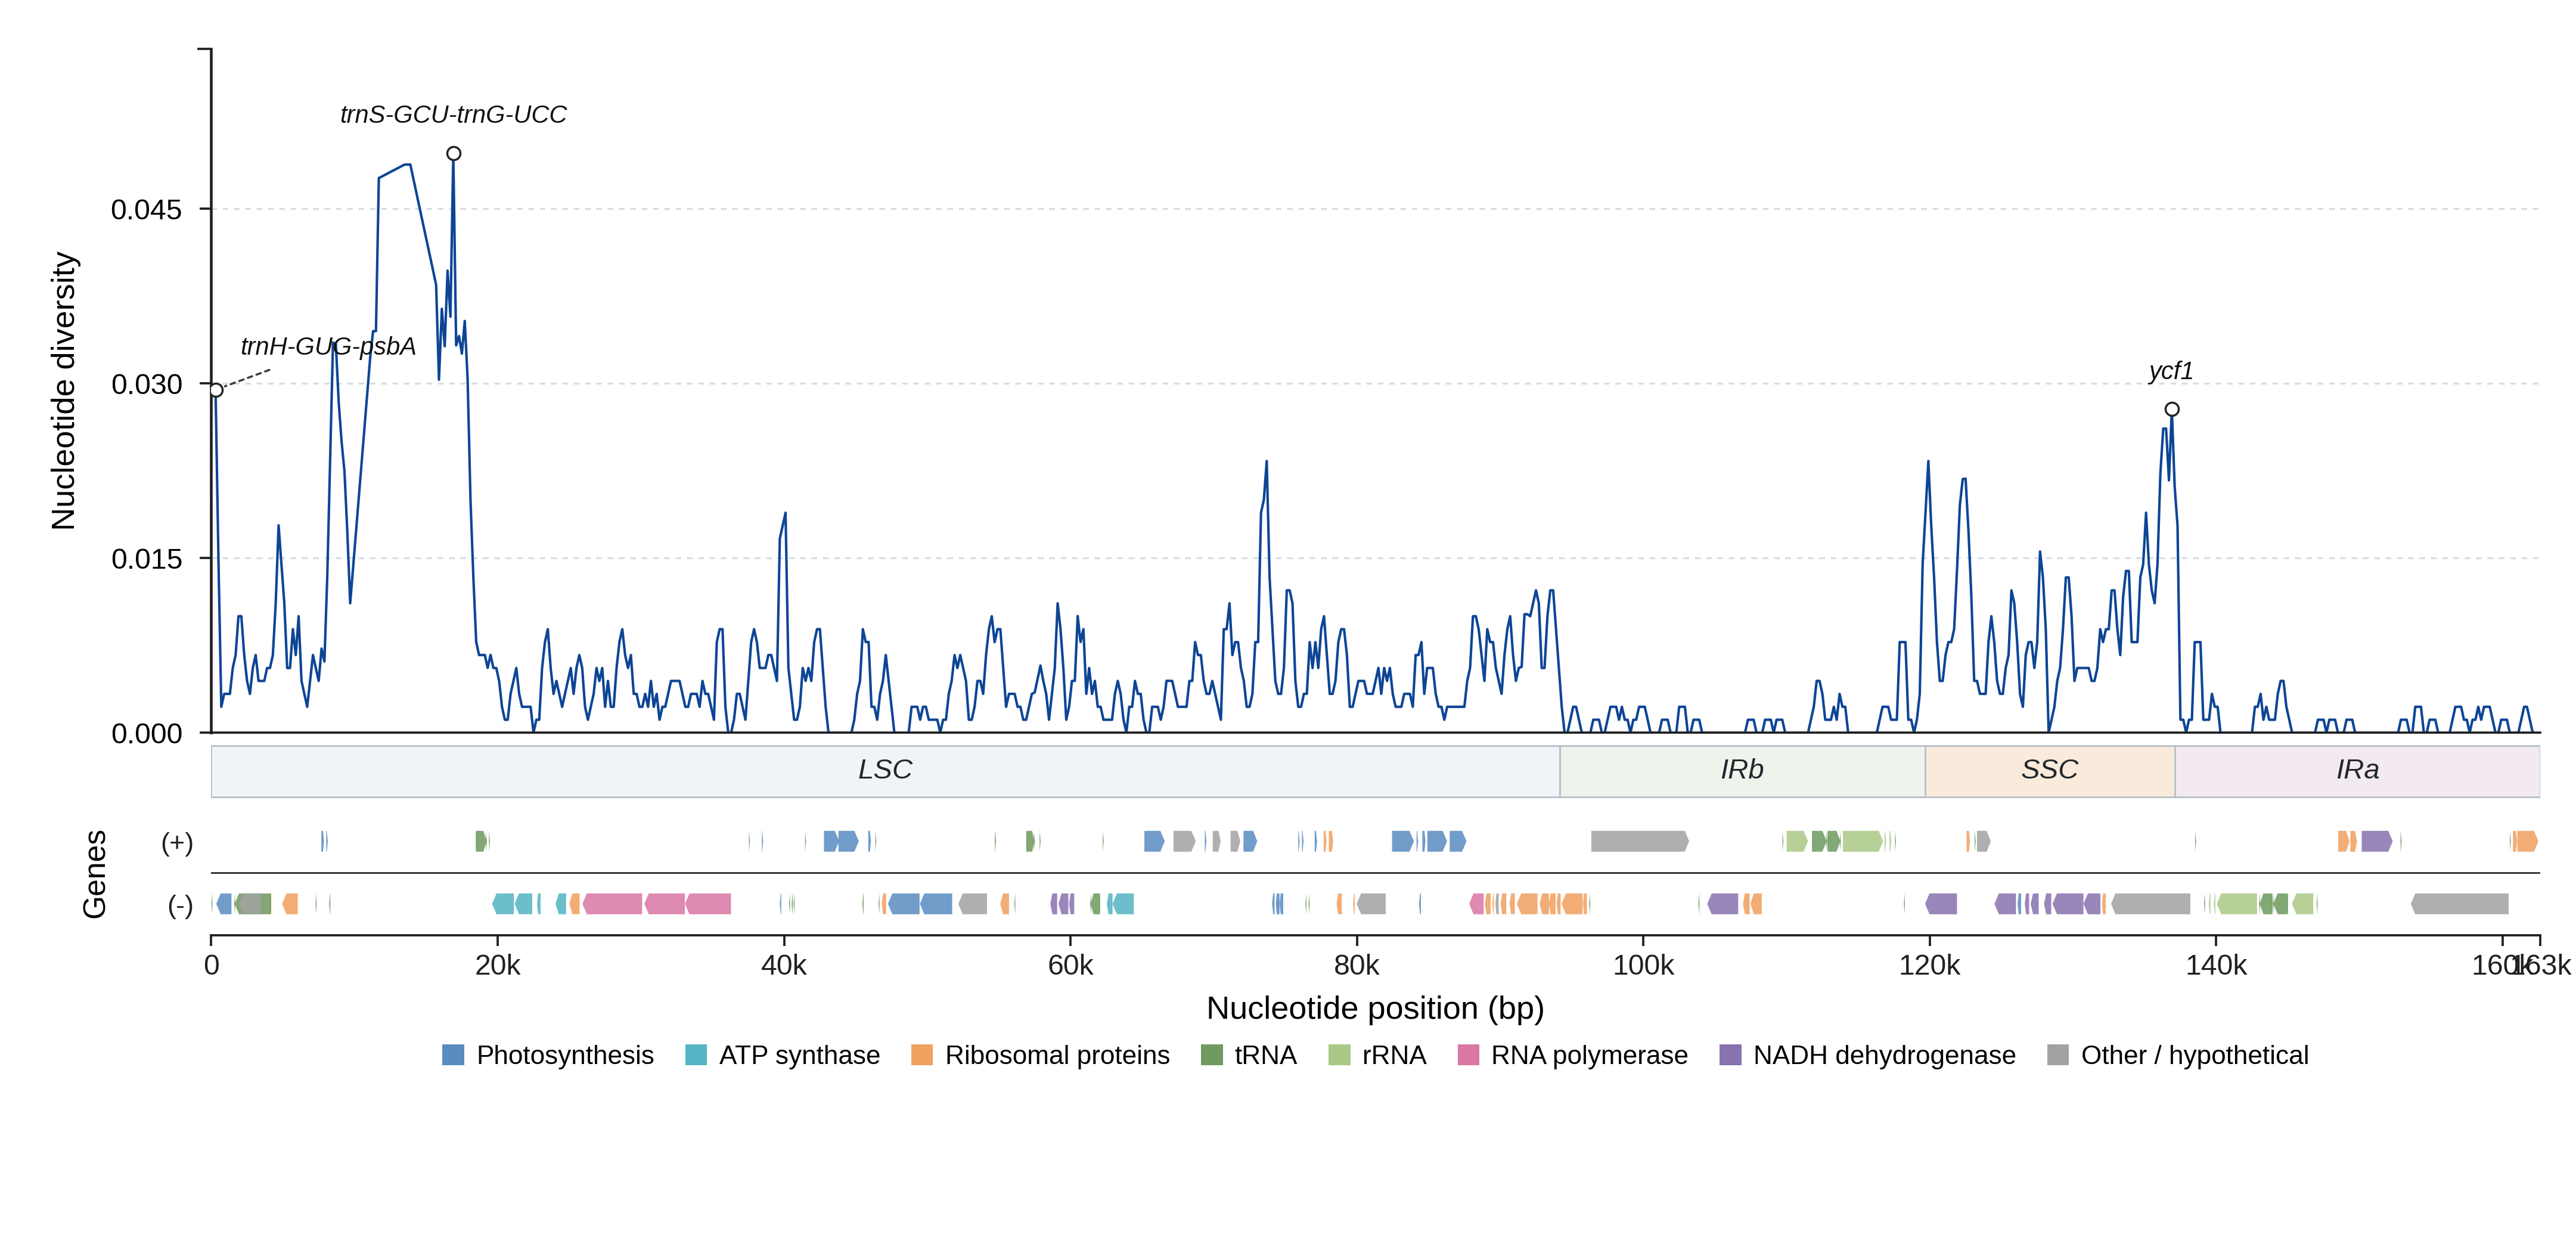Screen dimensions: 2576x1253
Task: Click the Other / hypothetical legend label
Action: [x=2195, y=1055]
